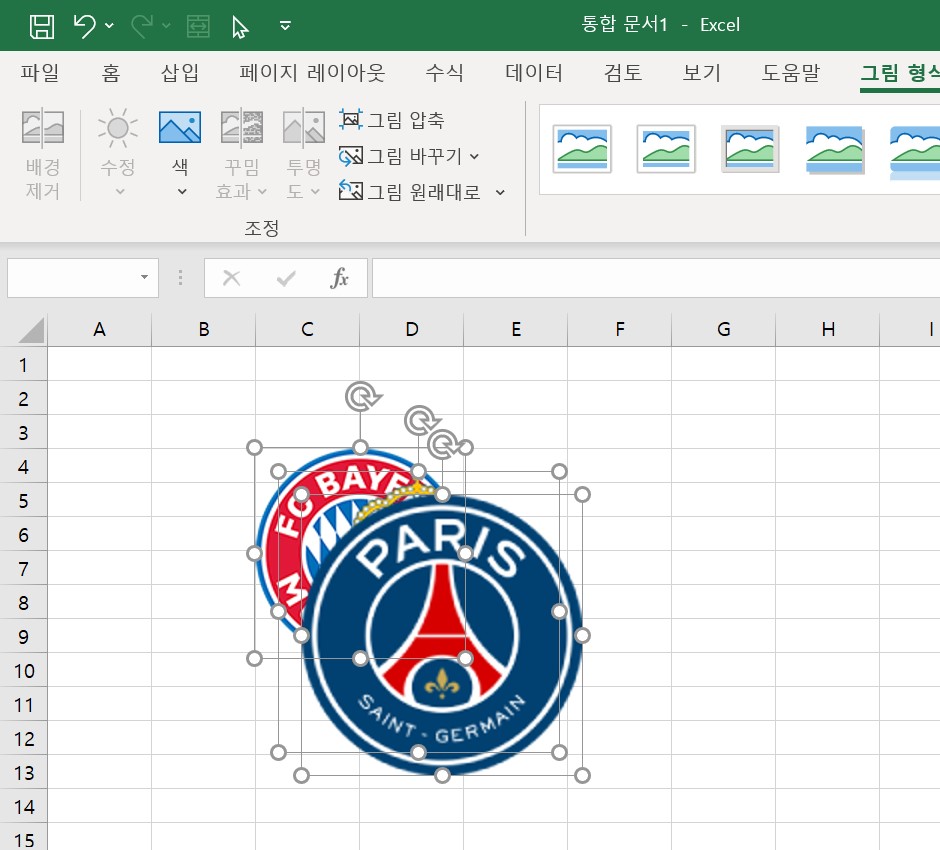The width and height of the screenshot is (940, 850).
Task: Select column B header
Action: point(204,329)
